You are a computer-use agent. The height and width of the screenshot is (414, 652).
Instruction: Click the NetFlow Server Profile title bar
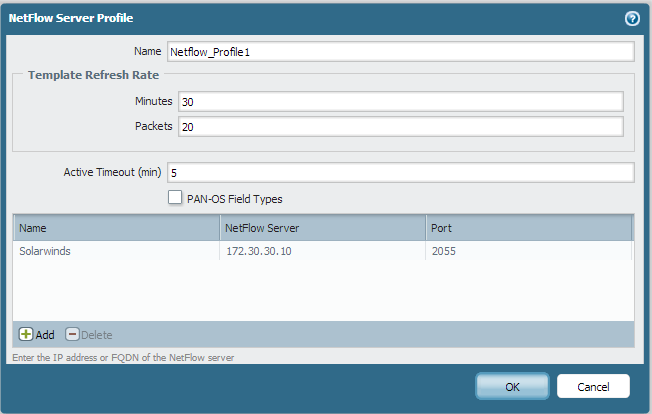click(x=300, y=18)
